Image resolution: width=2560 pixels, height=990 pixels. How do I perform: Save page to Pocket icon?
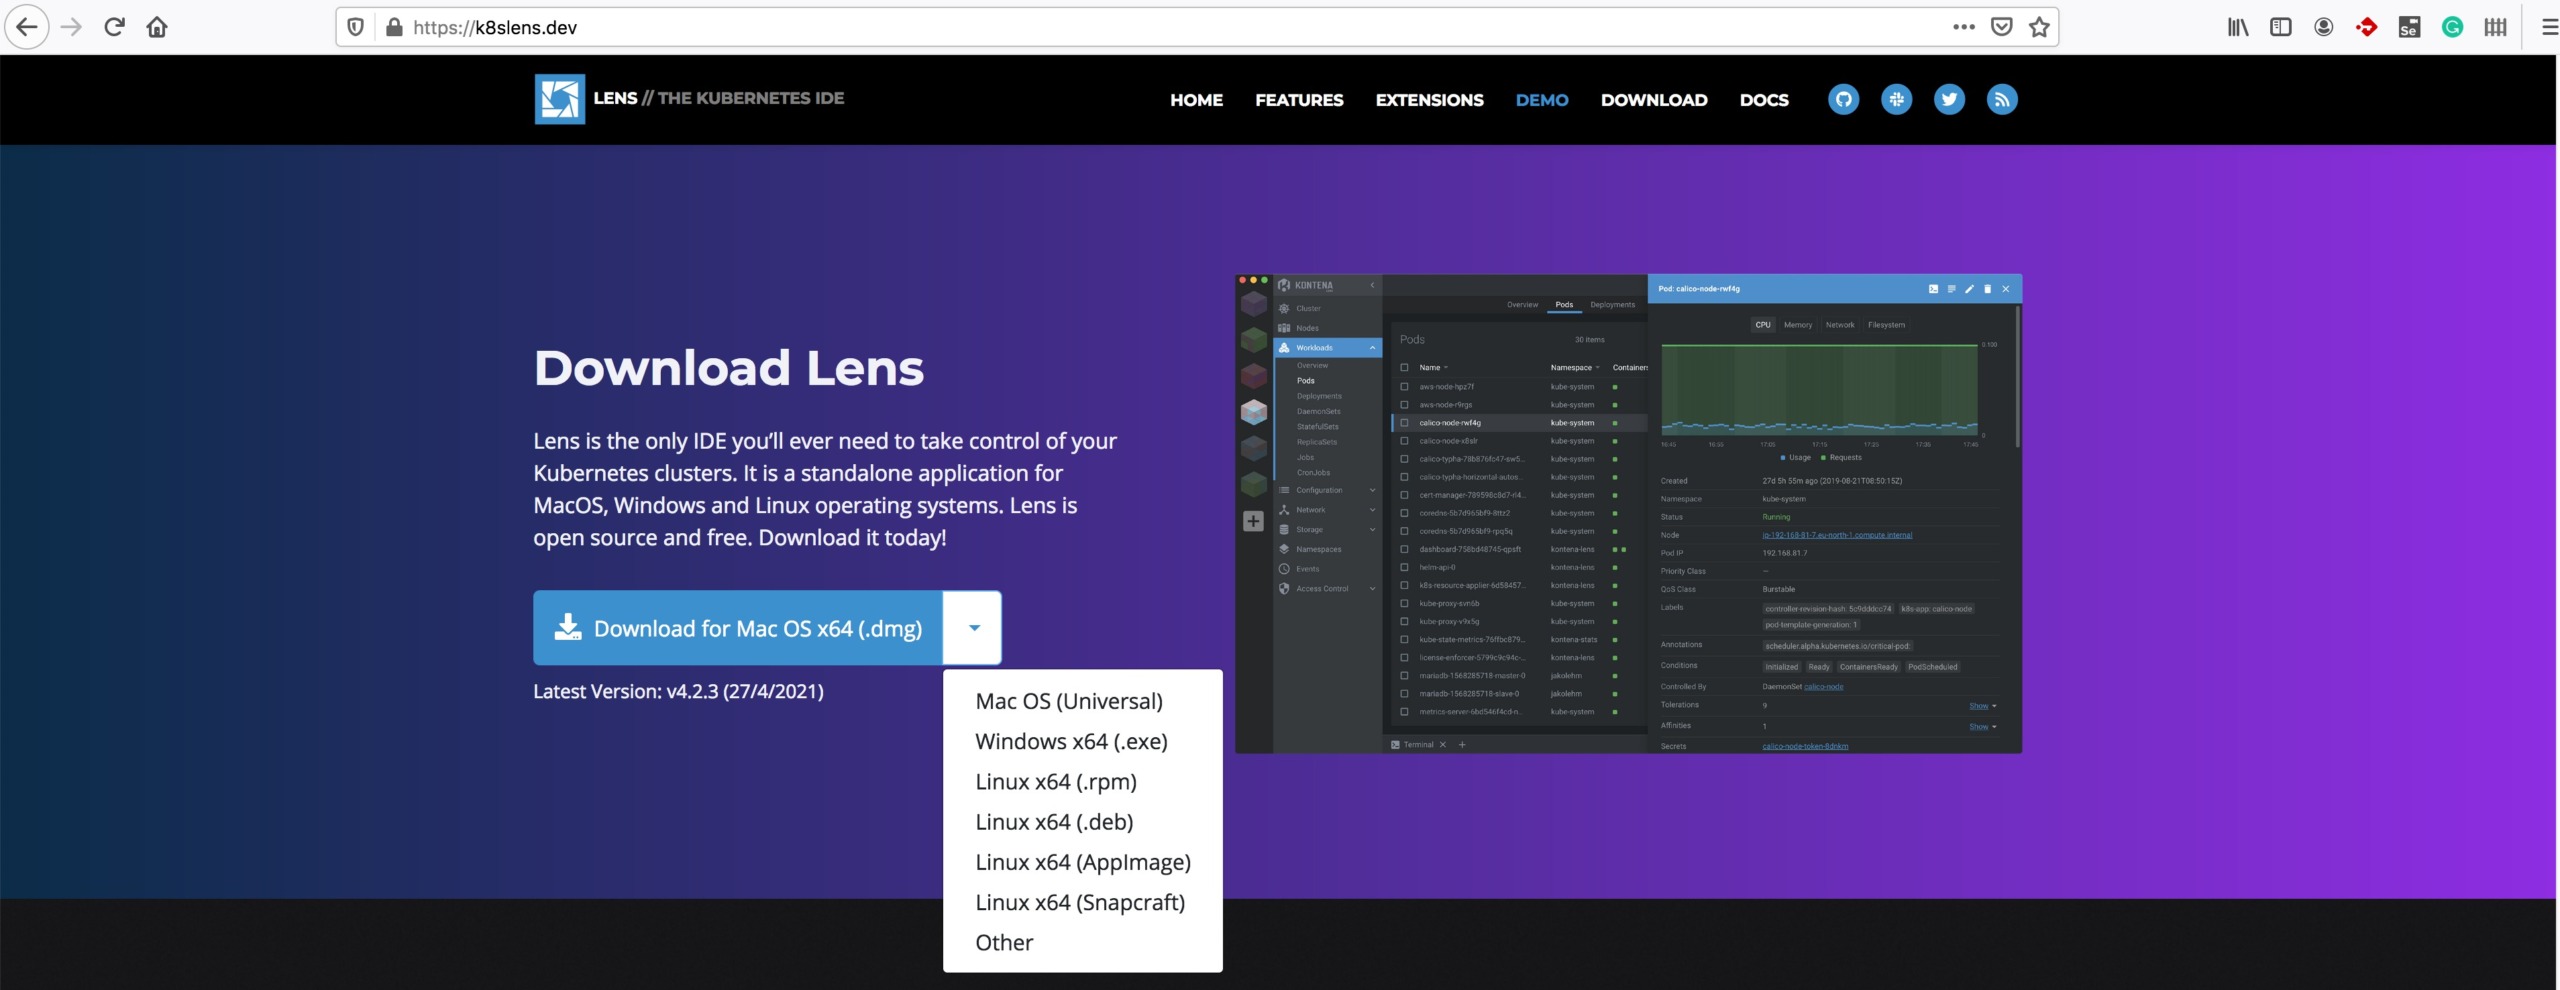(2001, 27)
